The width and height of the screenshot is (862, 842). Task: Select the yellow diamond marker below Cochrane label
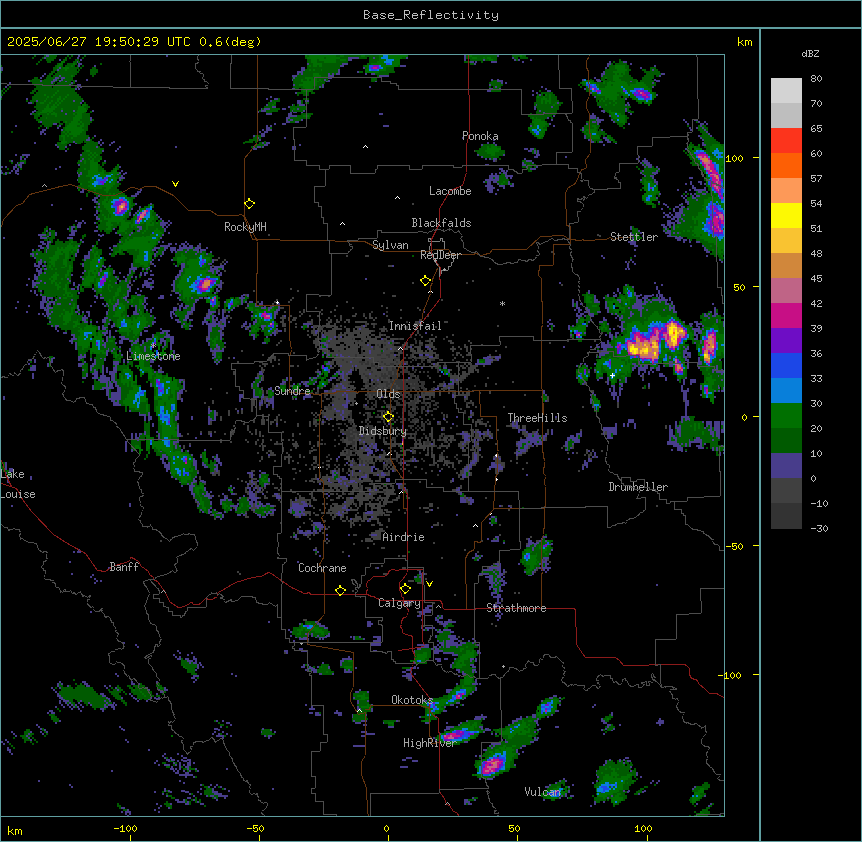[340, 590]
